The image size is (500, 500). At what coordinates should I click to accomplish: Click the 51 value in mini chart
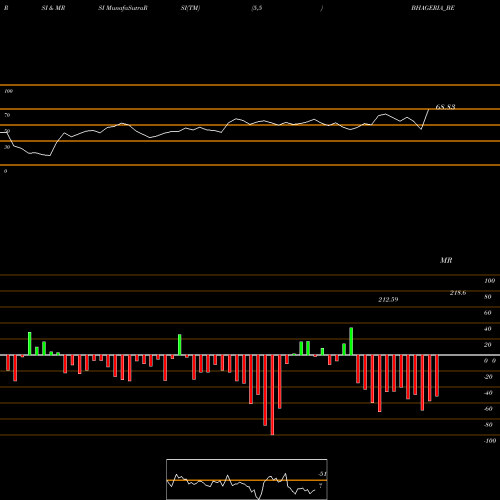pyautogui.click(x=322, y=474)
